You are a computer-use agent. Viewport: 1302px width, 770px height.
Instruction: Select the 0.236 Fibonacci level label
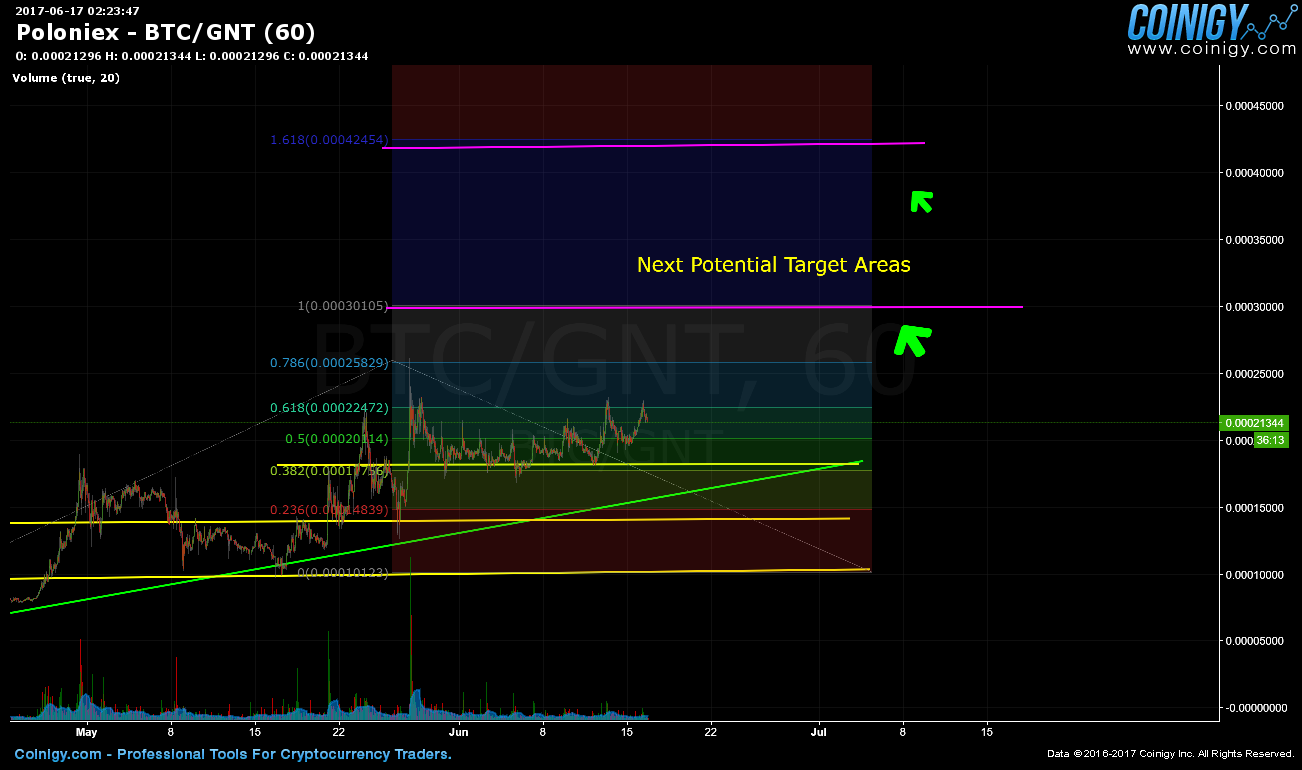click(329, 510)
